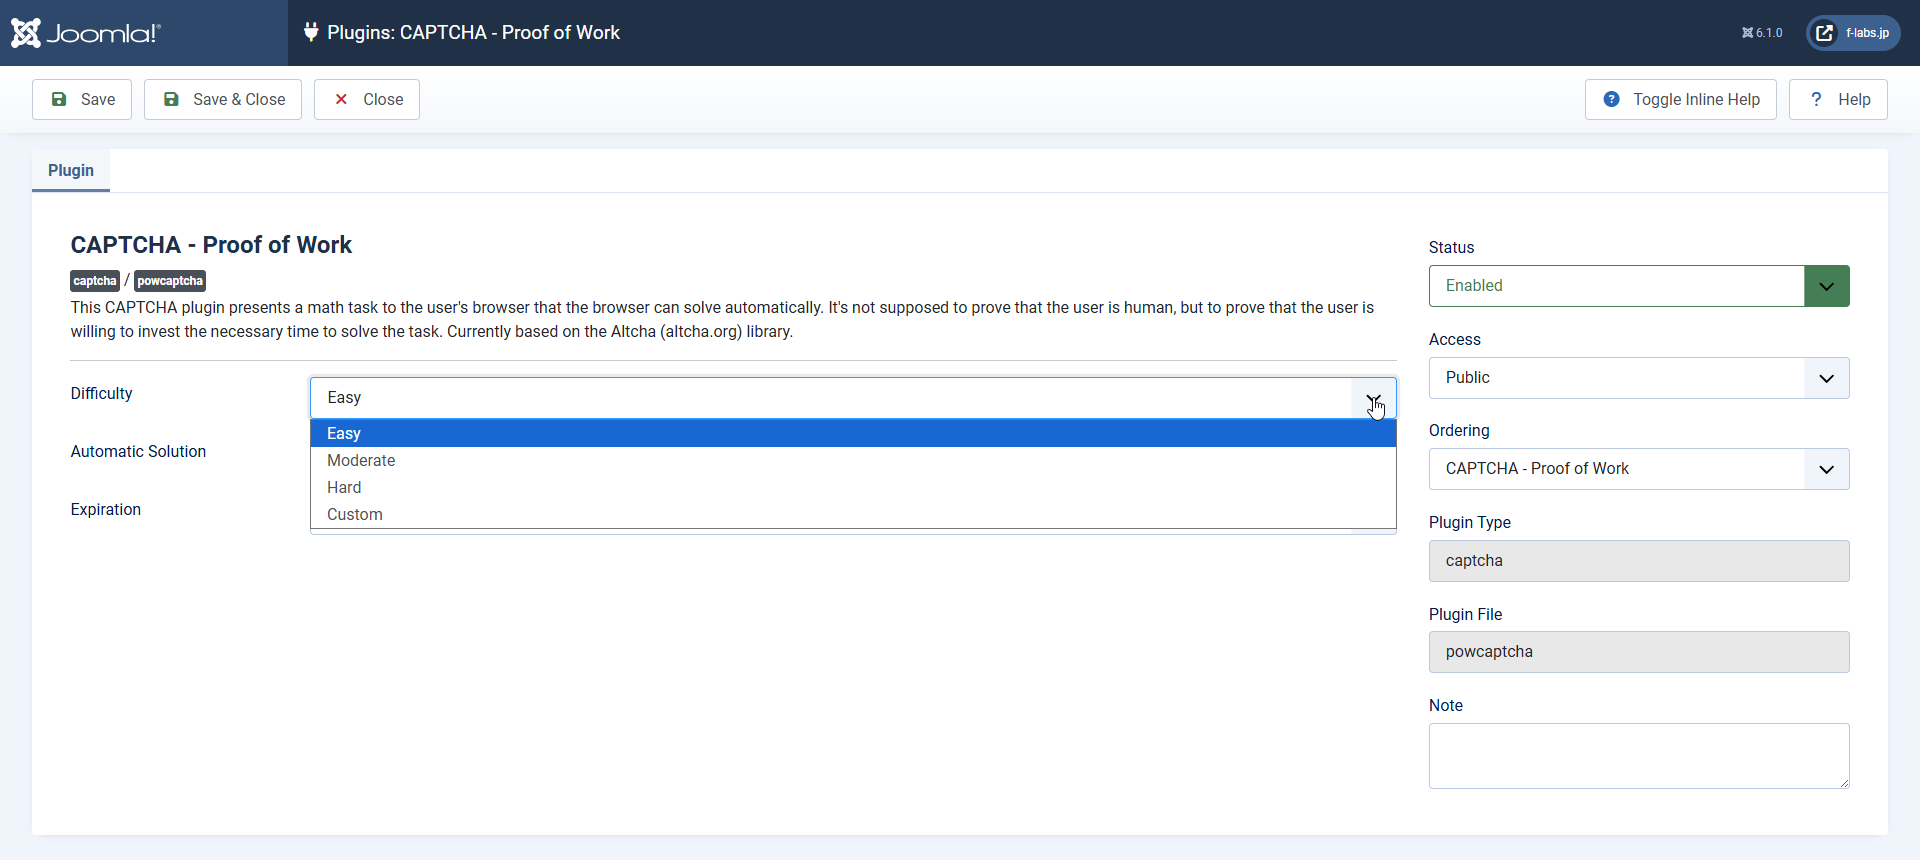Open the f-labs.jp site link
This screenshot has height=860, width=1920.
tap(1853, 33)
